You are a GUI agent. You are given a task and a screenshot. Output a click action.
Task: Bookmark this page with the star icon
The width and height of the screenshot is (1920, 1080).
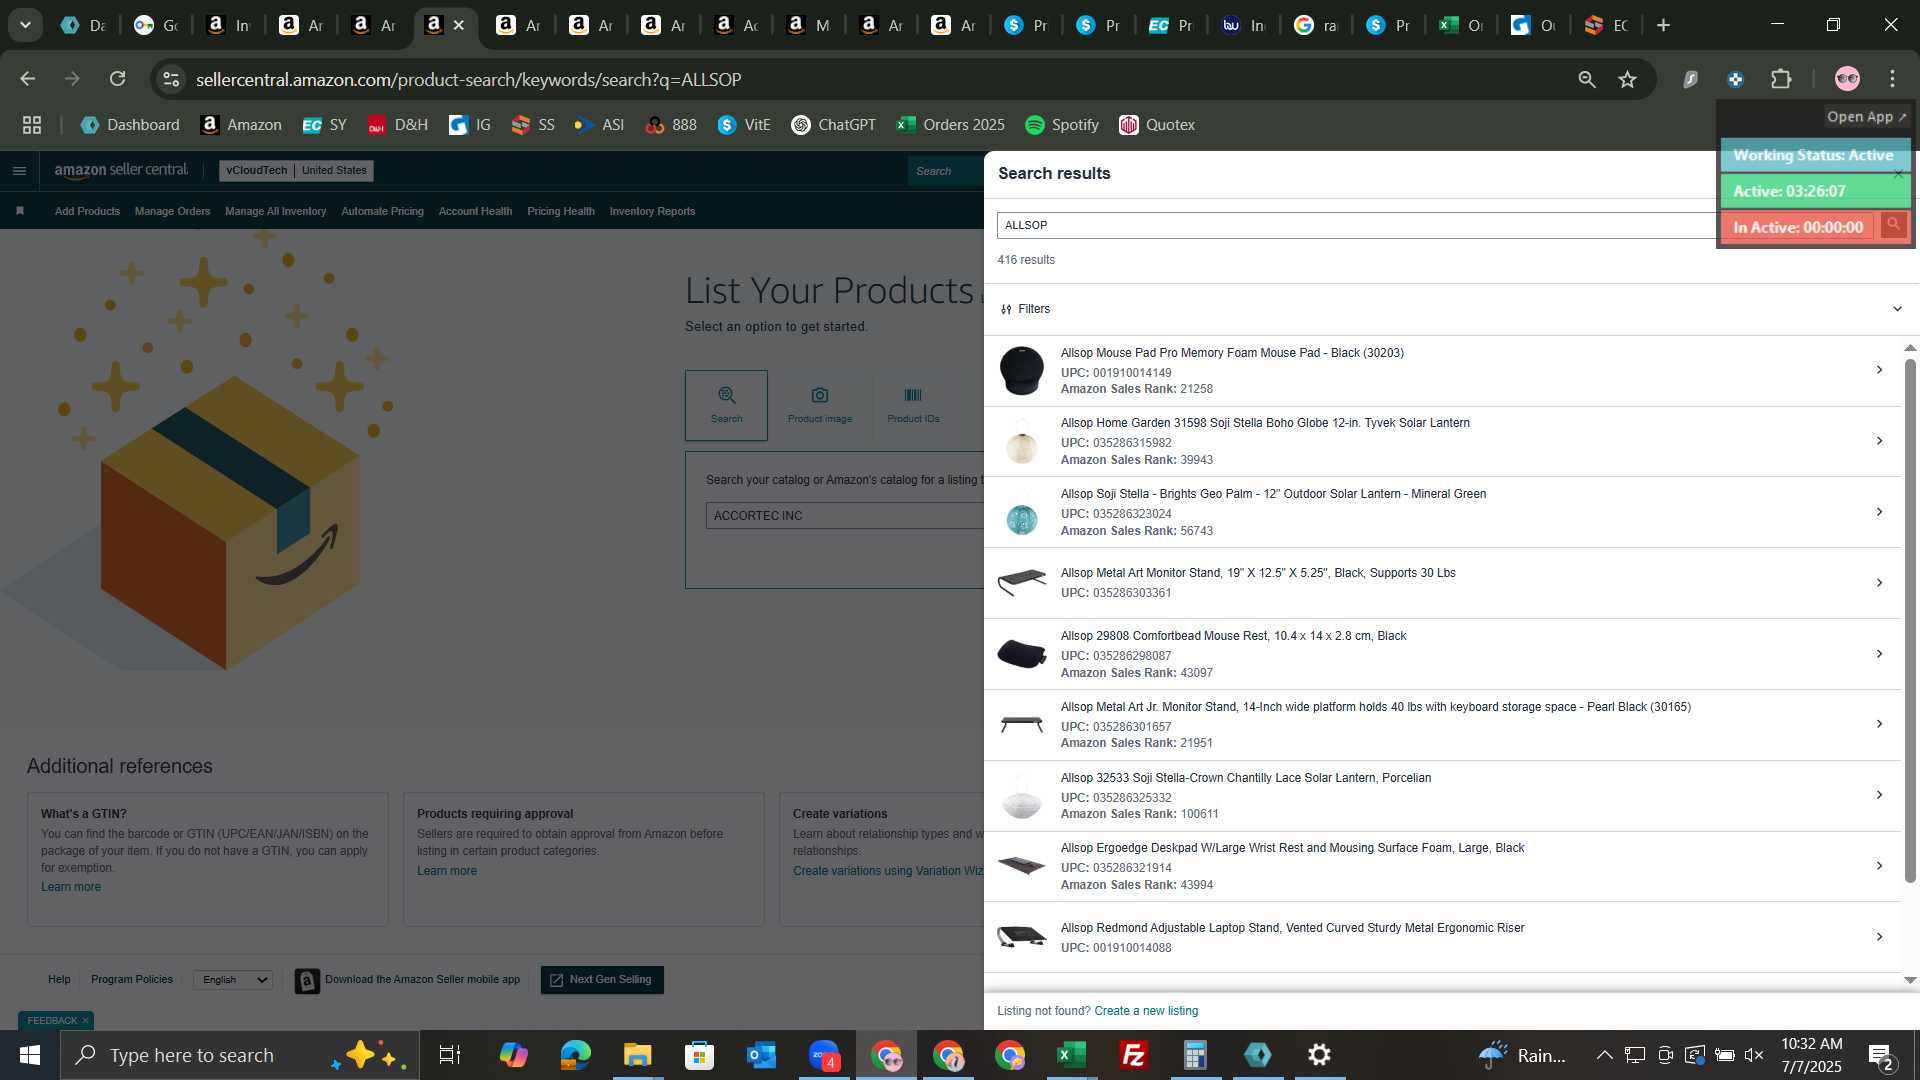pos(1627,79)
